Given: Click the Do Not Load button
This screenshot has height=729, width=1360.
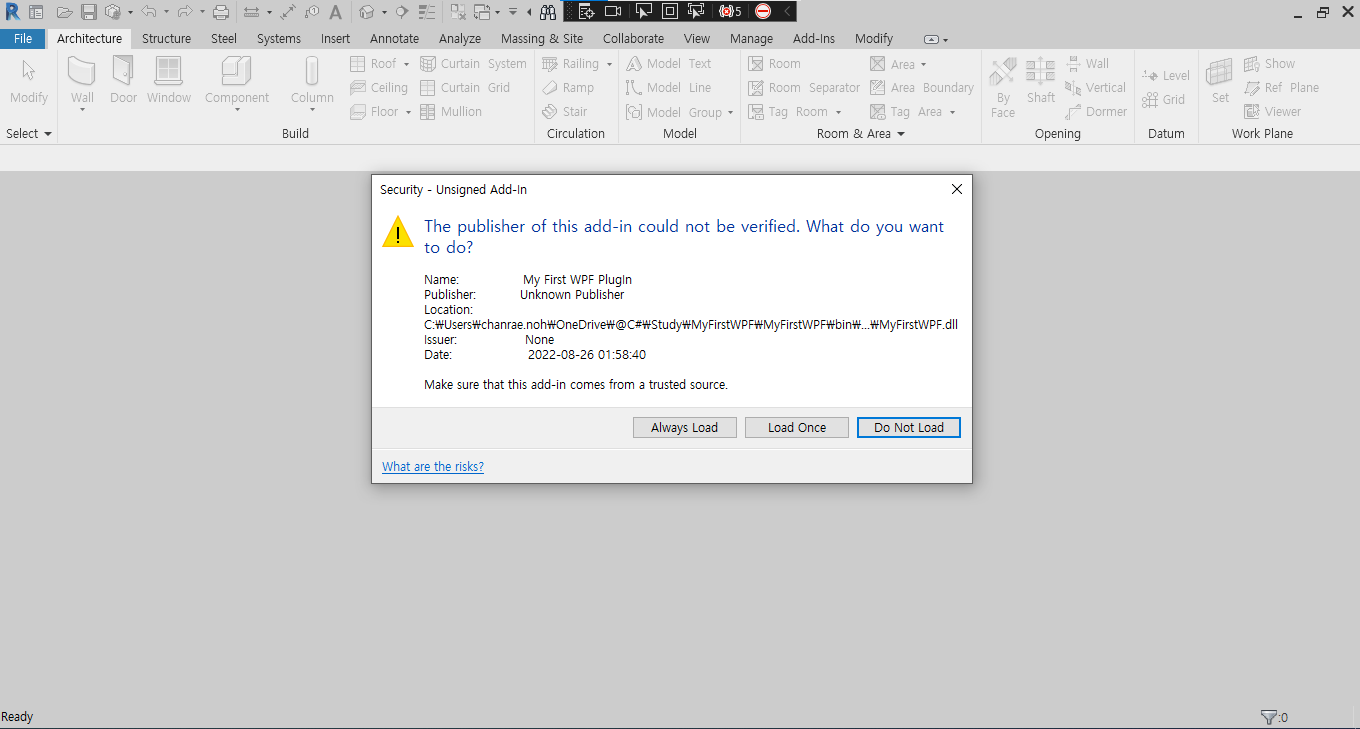Looking at the screenshot, I should click(x=909, y=427).
